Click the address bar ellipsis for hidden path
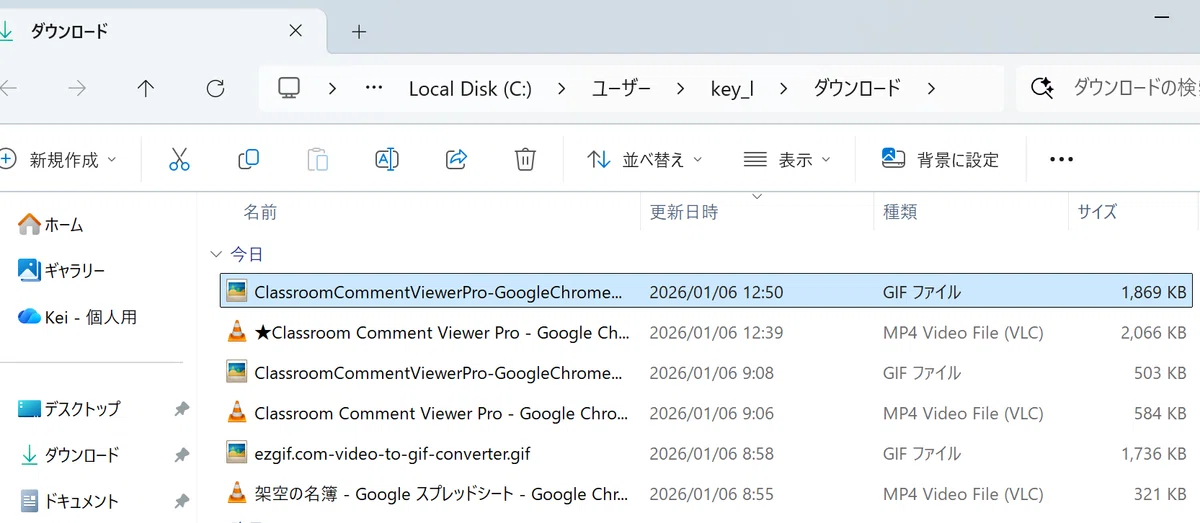Image resolution: width=1200 pixels, height=523 pixels. pos(374,88)
